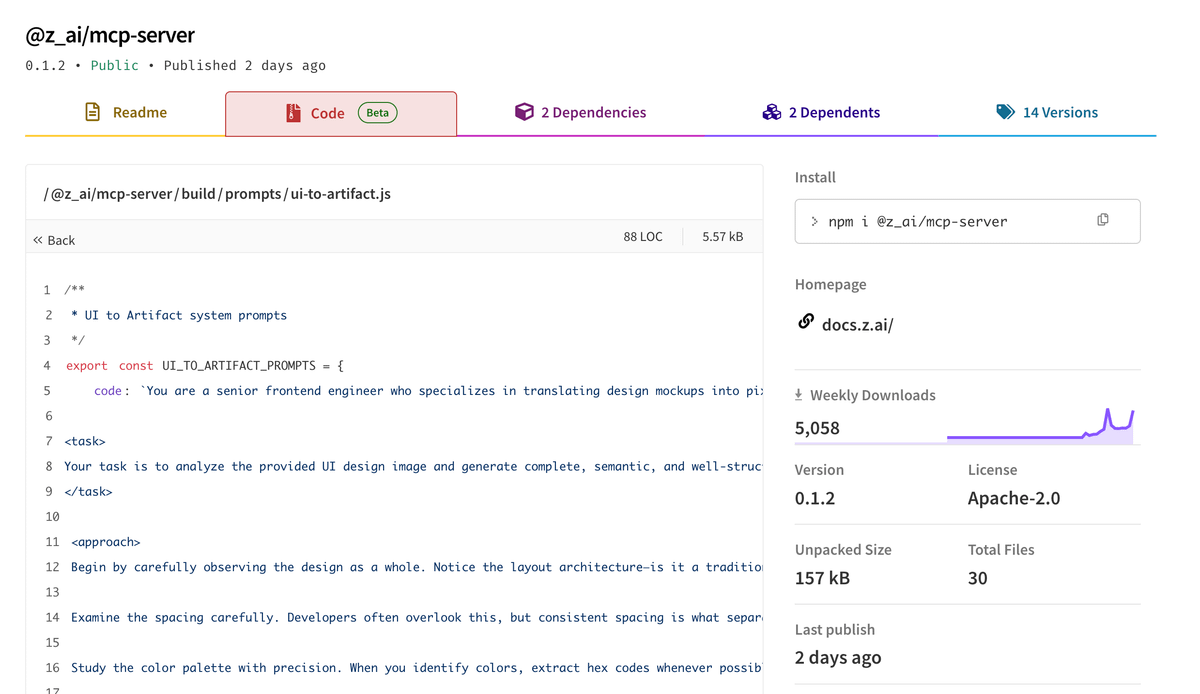
Task: Copy the npm install command
Action: click(x=1102, y=220)
